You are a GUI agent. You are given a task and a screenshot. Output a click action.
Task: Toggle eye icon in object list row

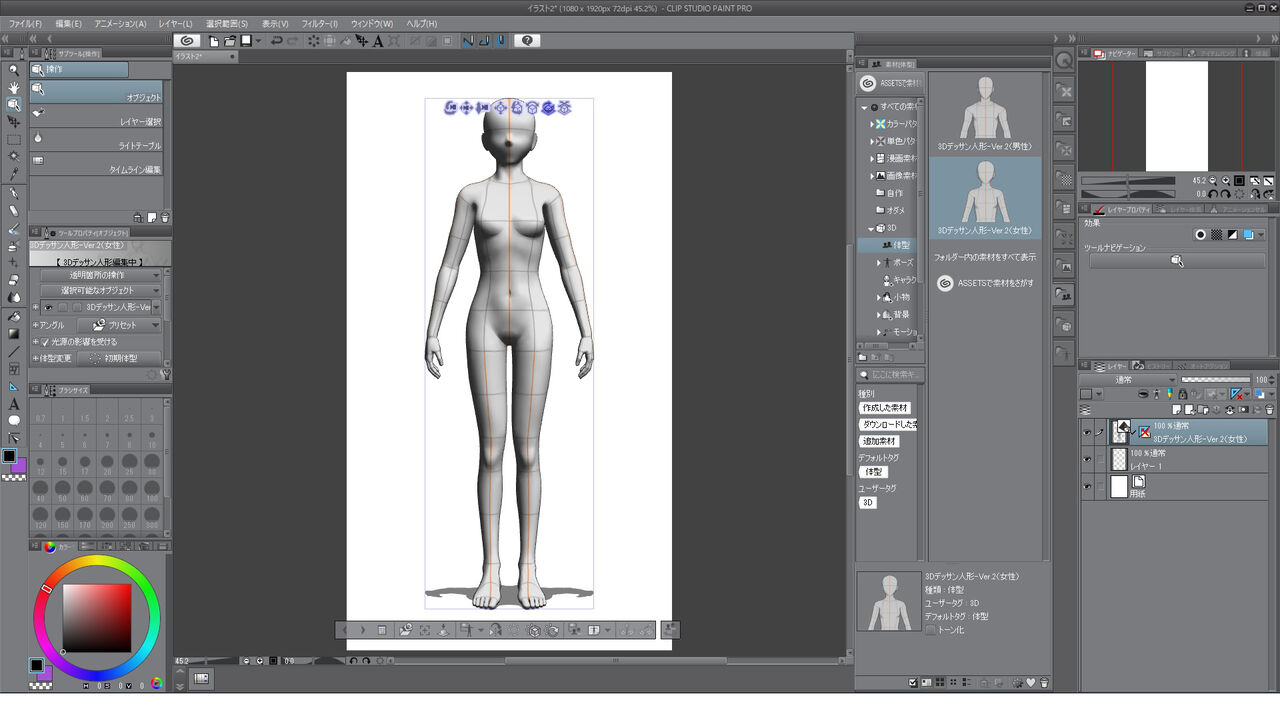coord(47,308)
